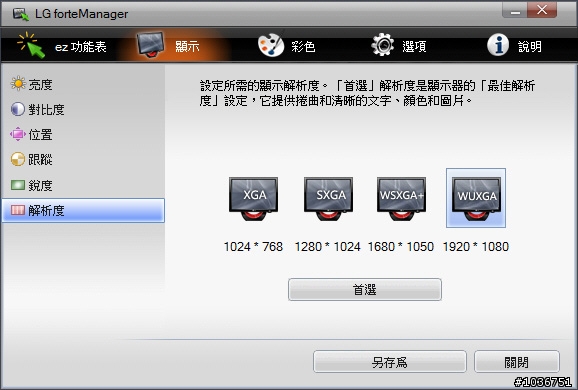The height and width of the screenshot is (390, 578).
Task: Click the 1920 * 1080 label
Action: pos(476,247)
